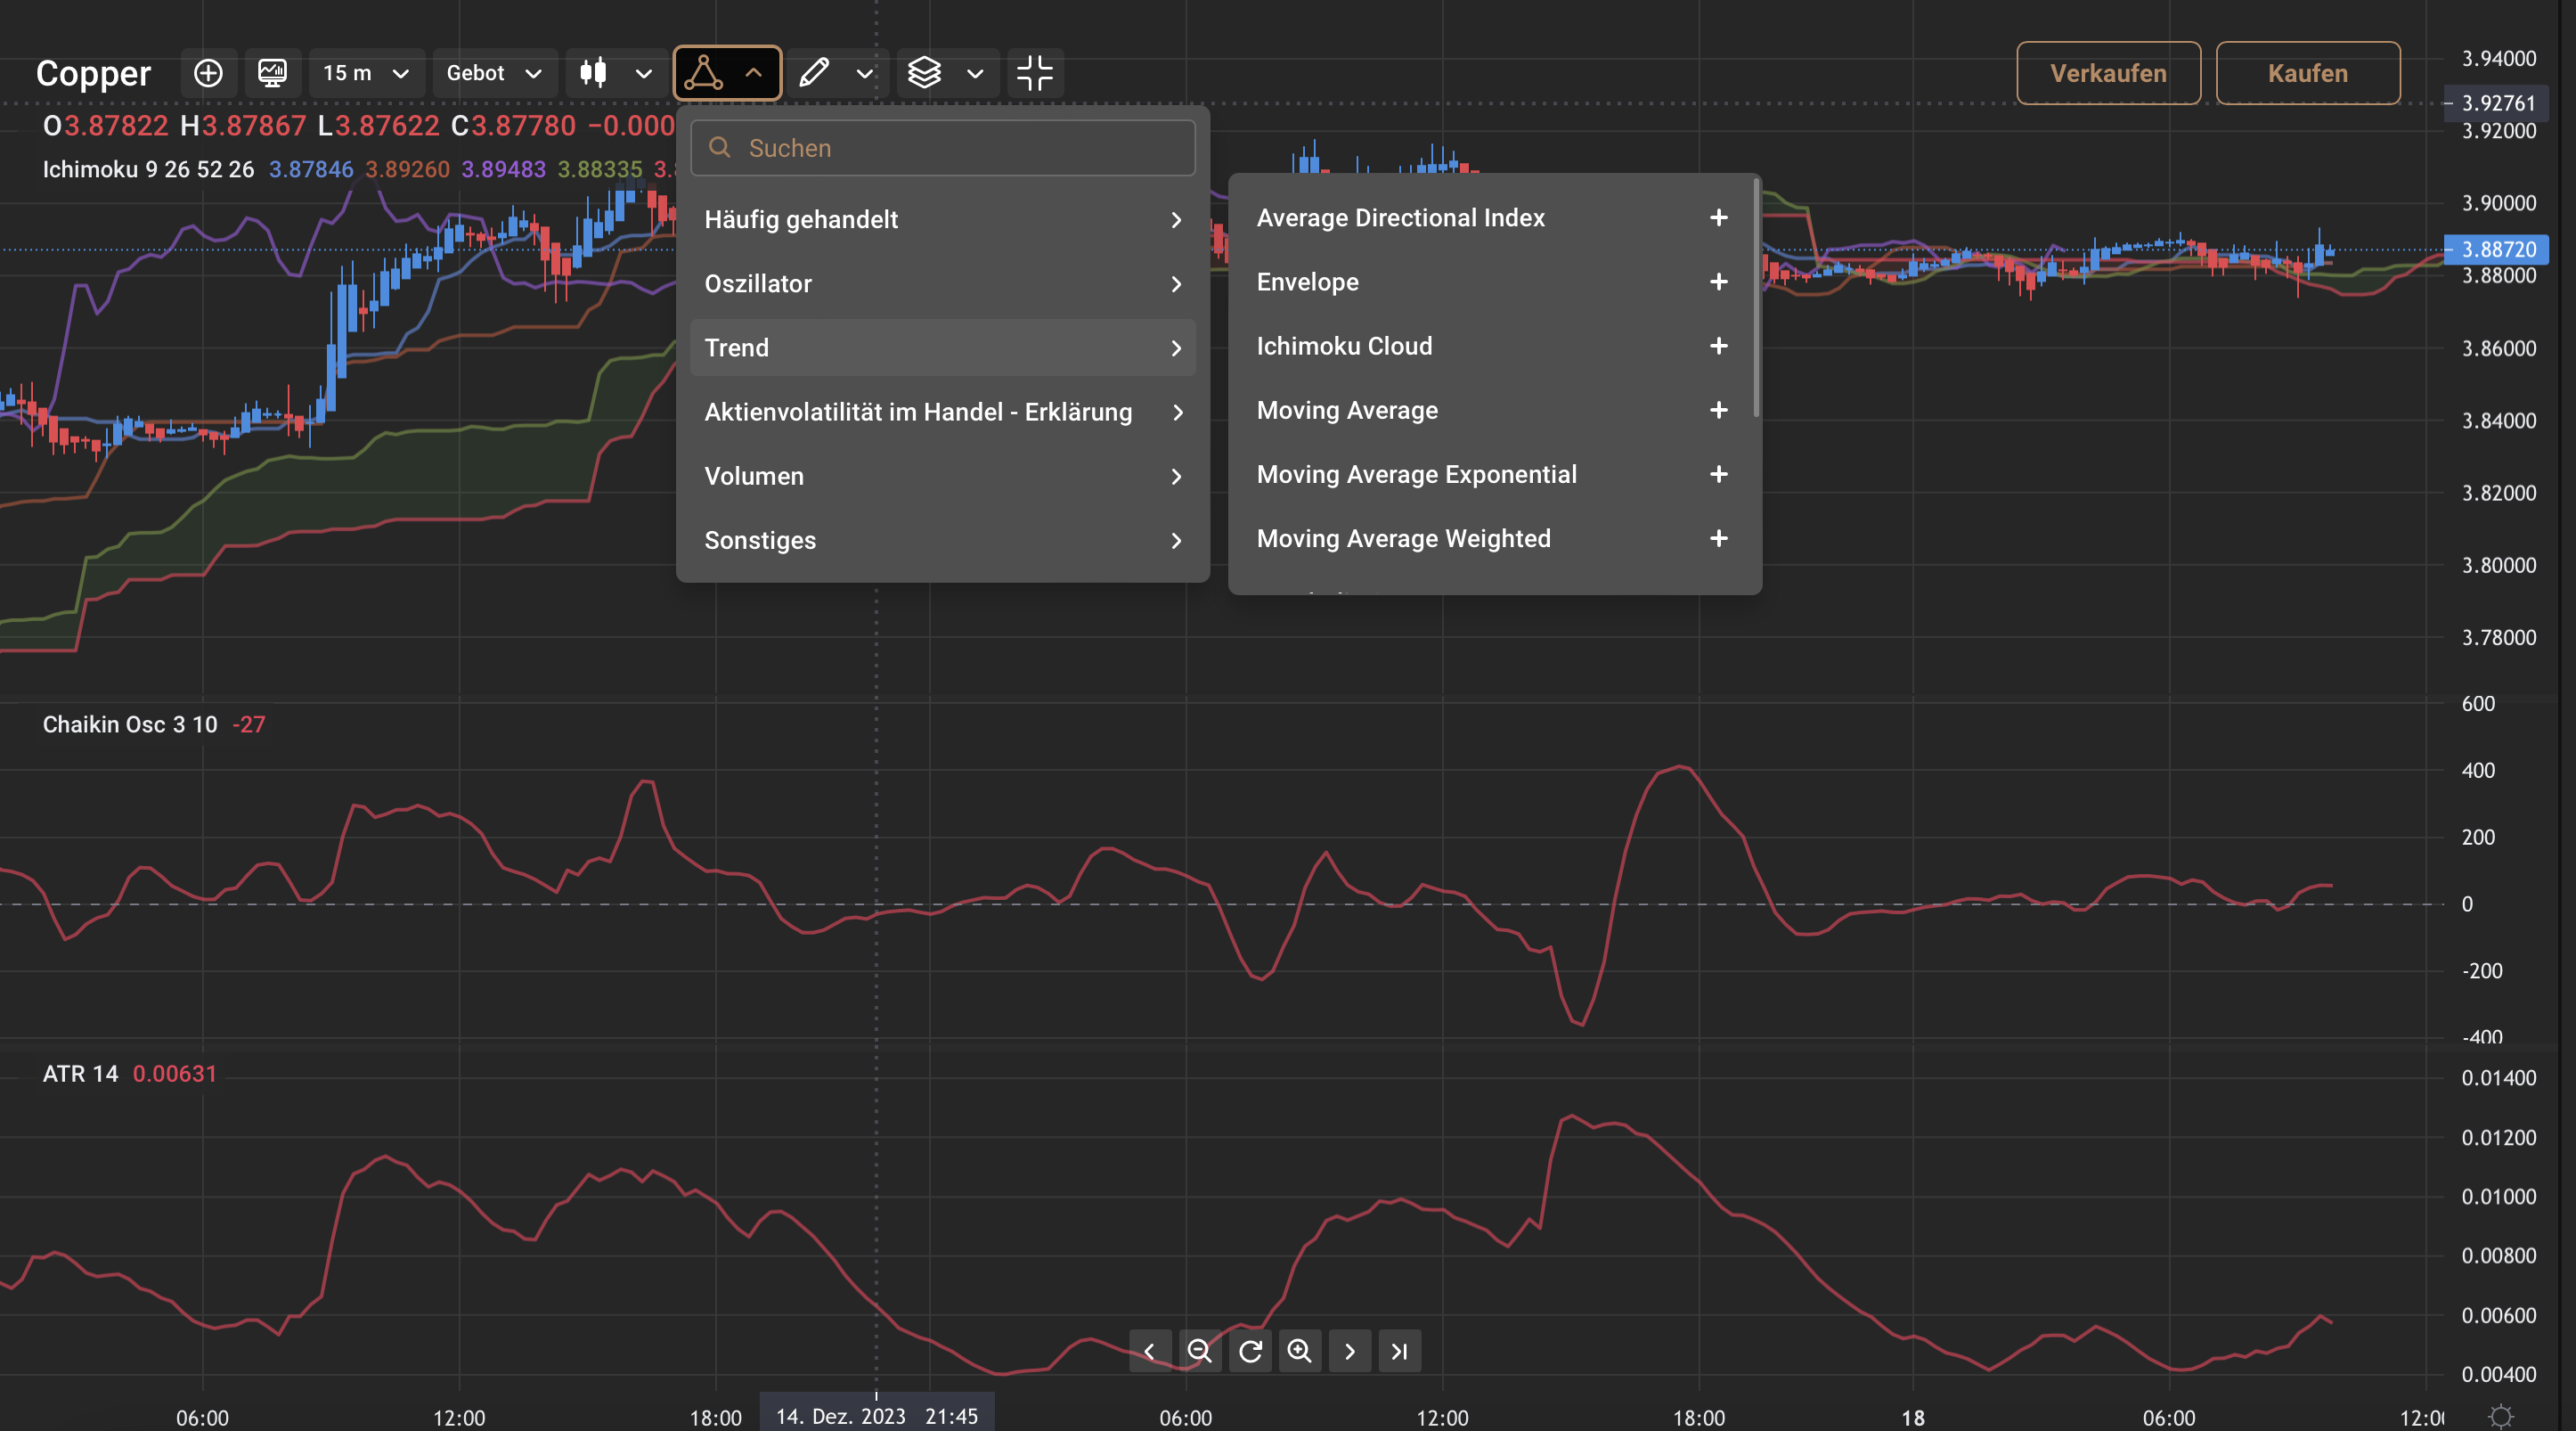Exit fullscreen with collapse arrows icon
The height and width of the screenshot is (1431, 2576).
point(1035,73)
